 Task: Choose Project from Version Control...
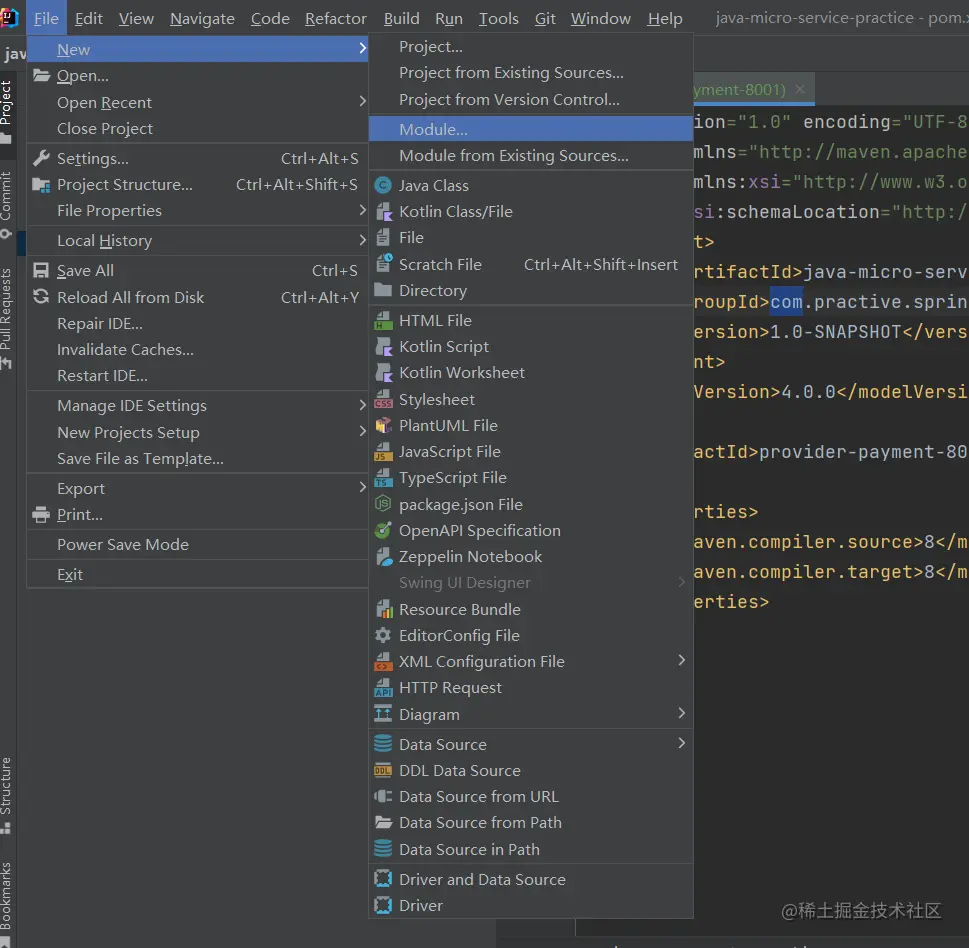tap(531, 99)
